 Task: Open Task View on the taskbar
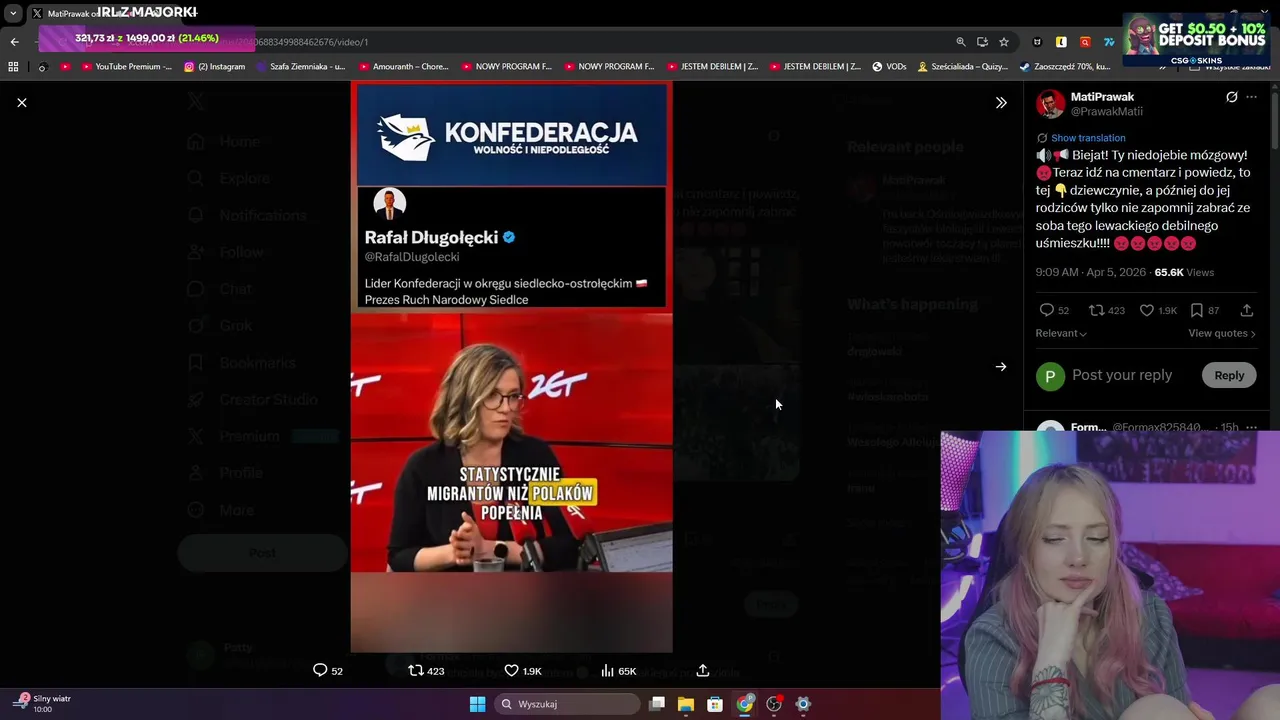coord(657,704)
